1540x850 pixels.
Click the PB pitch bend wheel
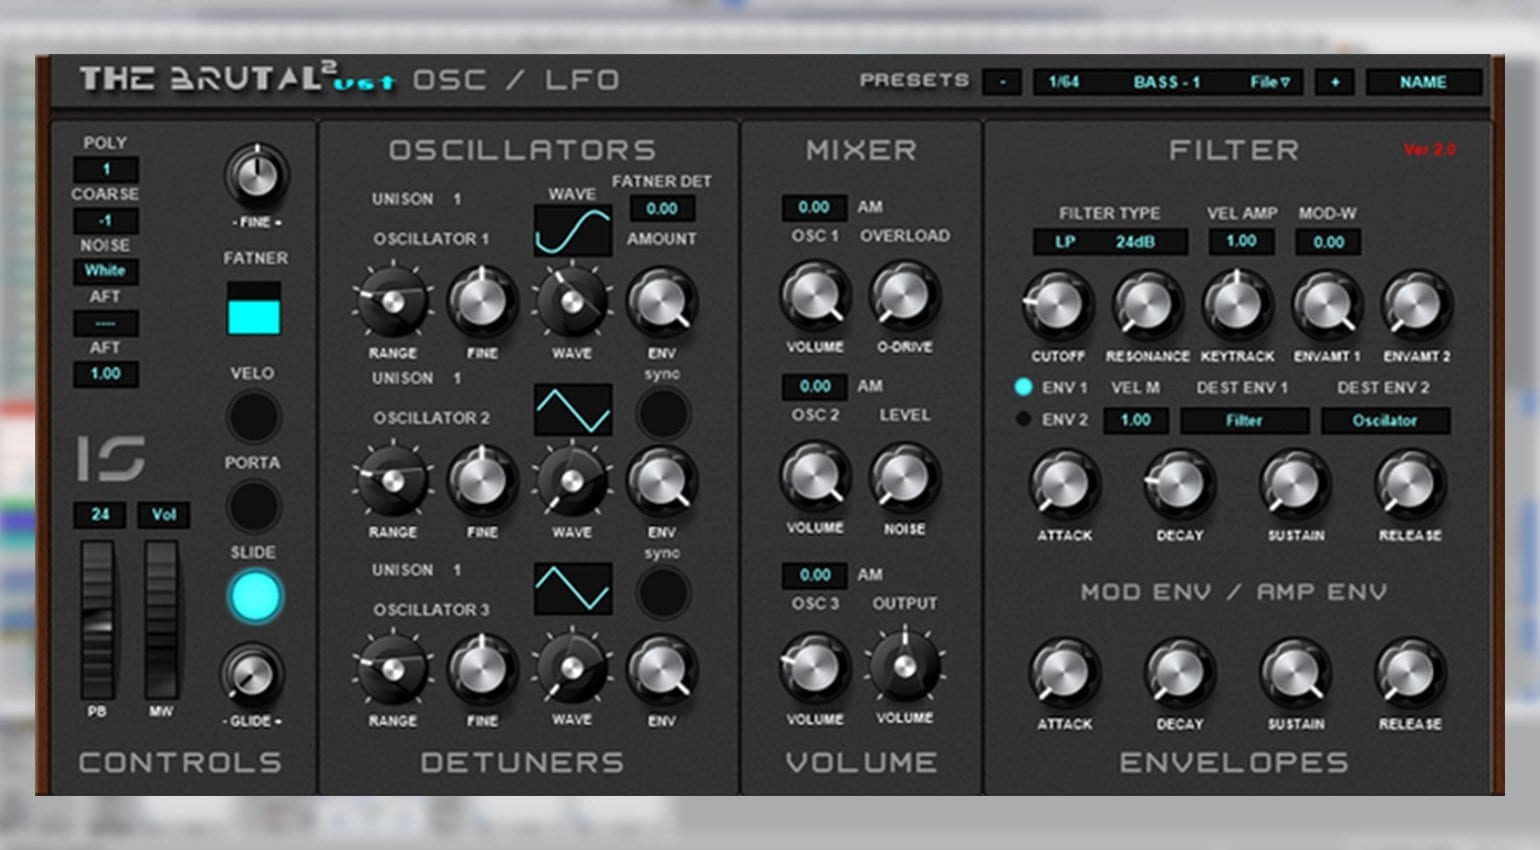pos(98,620)
